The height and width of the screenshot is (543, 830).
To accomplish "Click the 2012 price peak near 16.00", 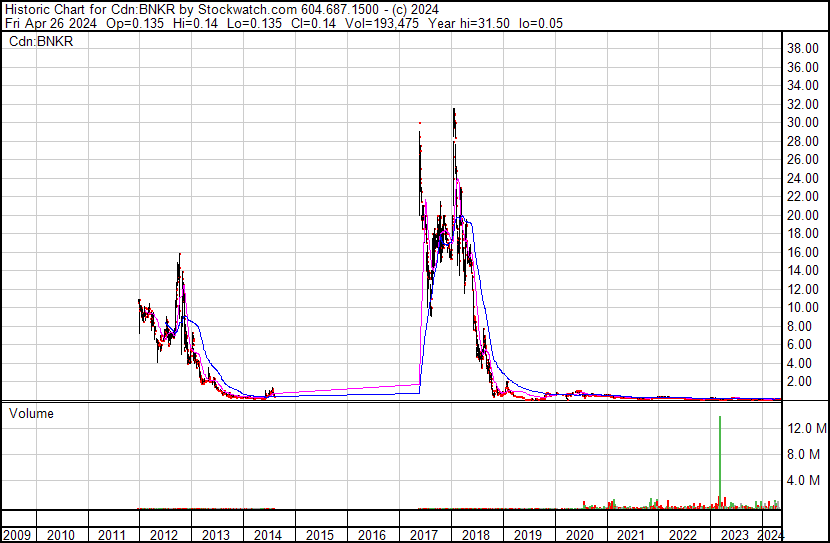I will coord(179,256).
